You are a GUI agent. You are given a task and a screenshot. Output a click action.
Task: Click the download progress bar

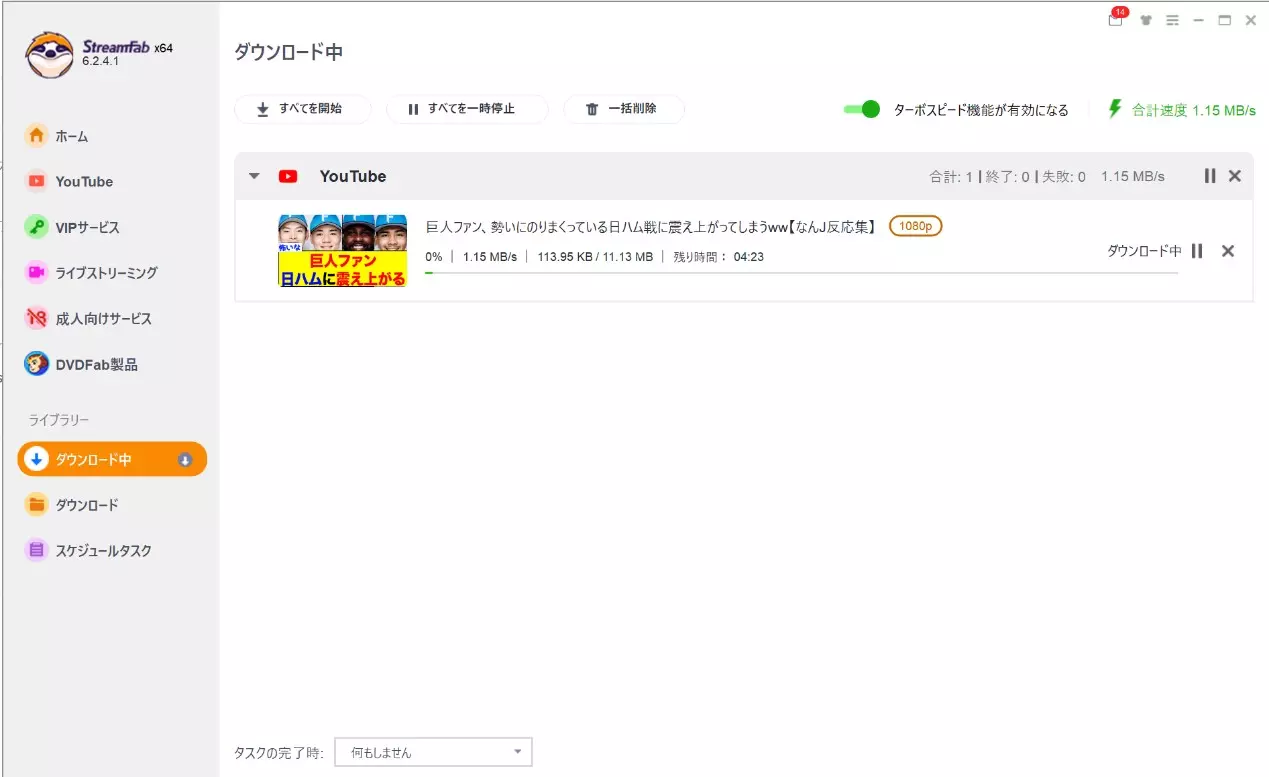point(801,272)
